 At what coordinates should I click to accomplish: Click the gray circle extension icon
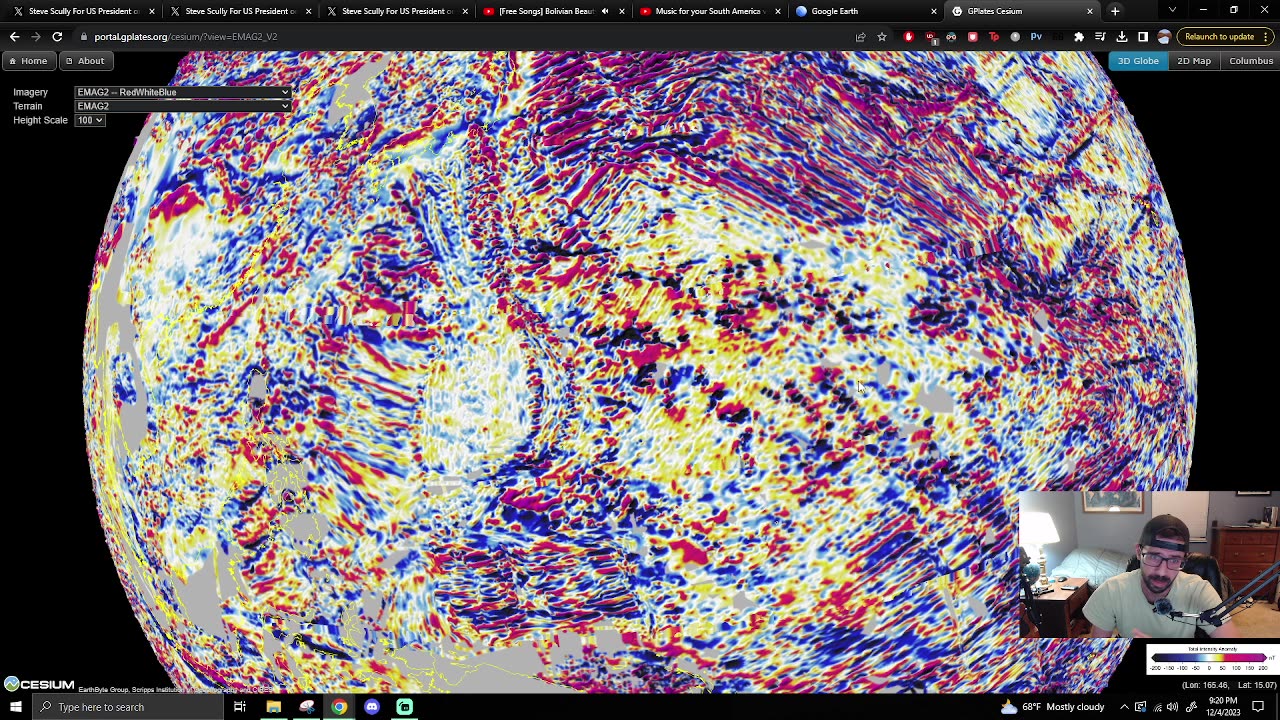pyautogui.click(x=1015, y=37)
